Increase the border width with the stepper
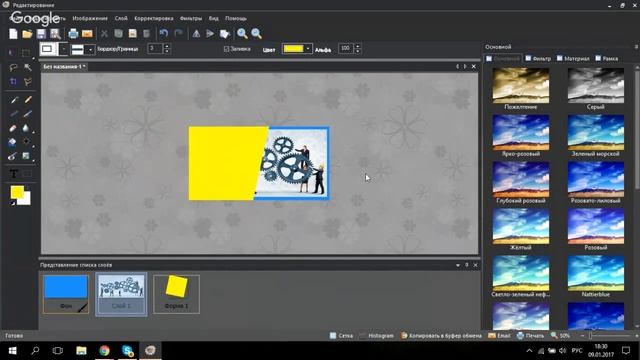This screenshot has height=360, width=640. (167, 47)
